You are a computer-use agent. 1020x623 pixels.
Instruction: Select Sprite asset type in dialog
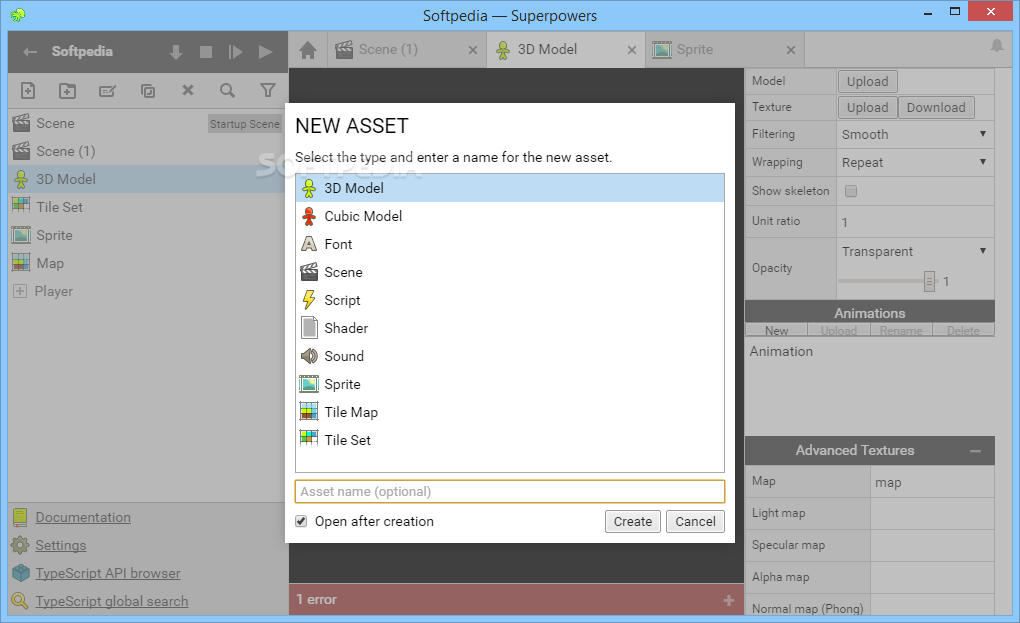click(x=510, y=384)
